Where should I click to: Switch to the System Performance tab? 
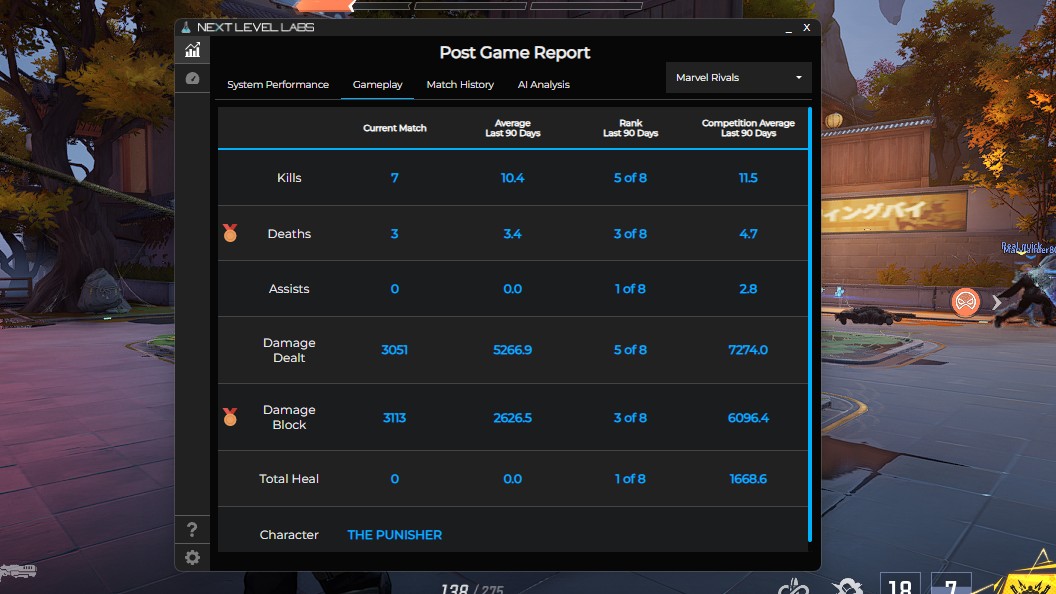[278, 84]
